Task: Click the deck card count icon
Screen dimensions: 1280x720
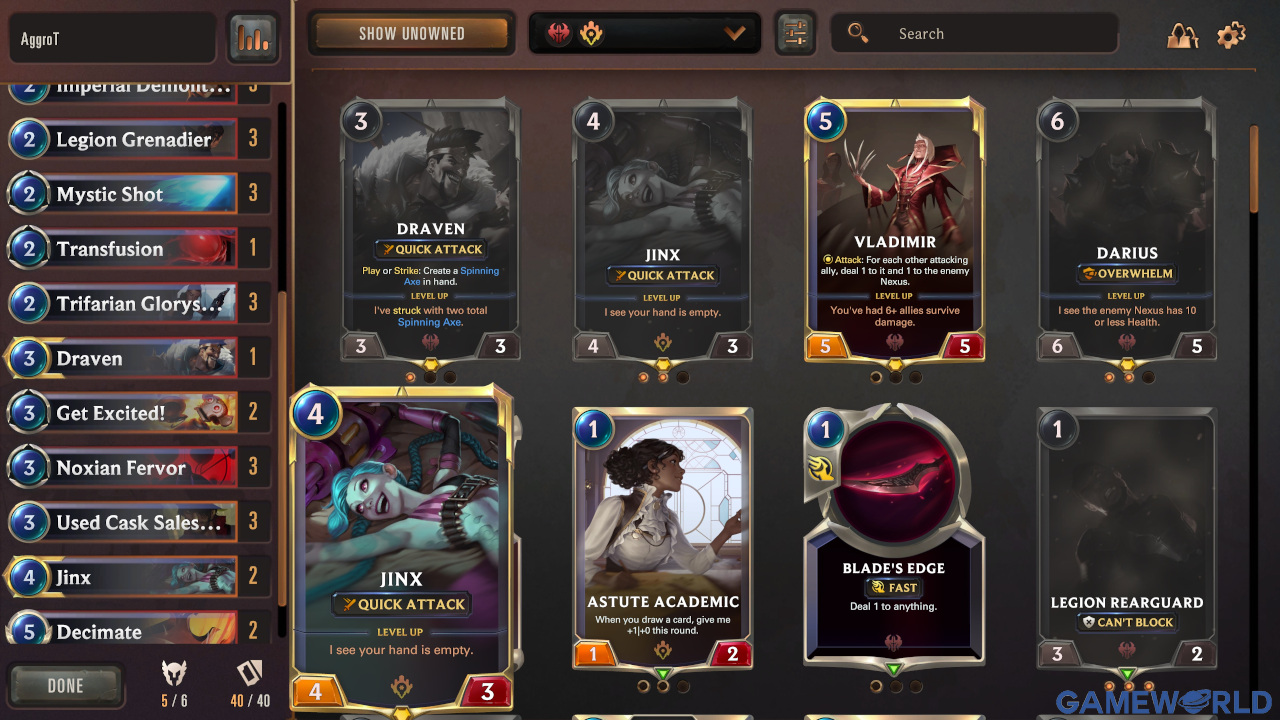Action: (x=249, y=673)
